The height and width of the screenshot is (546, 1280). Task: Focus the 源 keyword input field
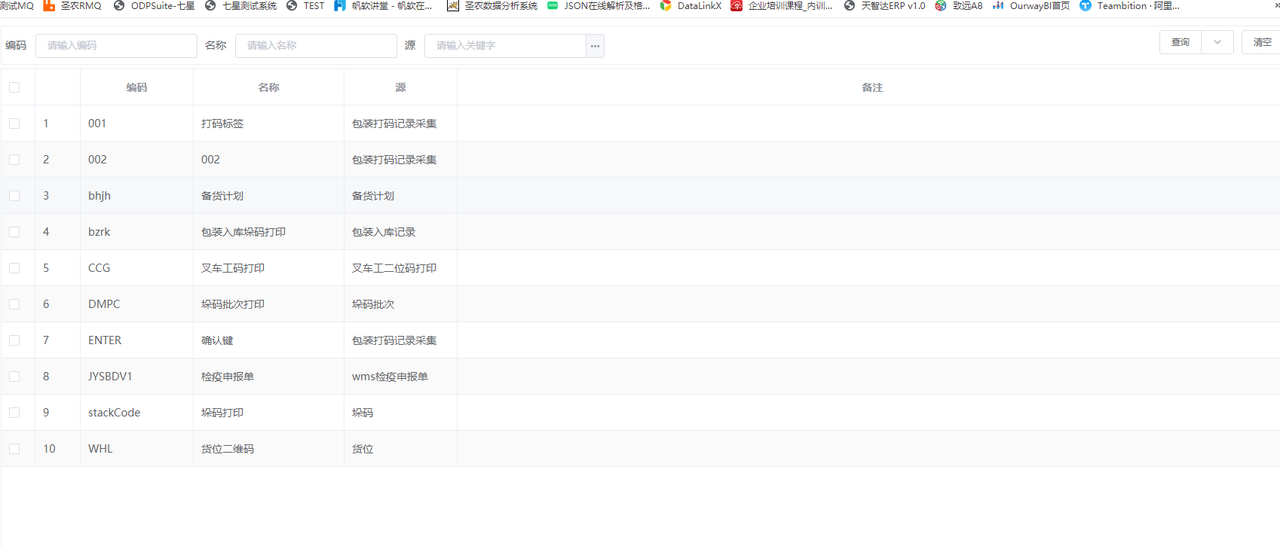click(505, 46)
